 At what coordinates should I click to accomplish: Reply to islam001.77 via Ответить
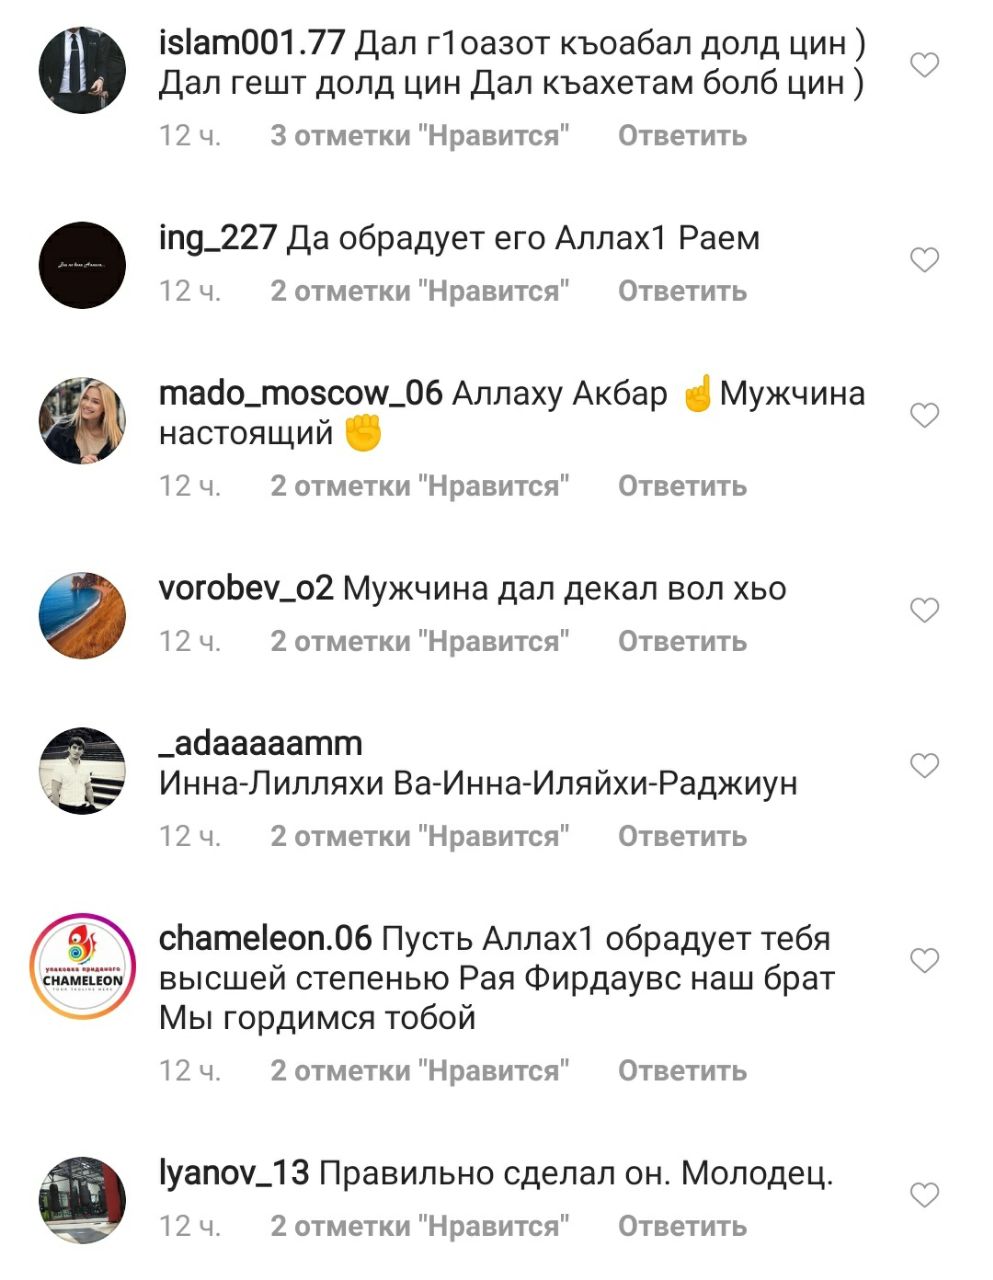point(682,136)
